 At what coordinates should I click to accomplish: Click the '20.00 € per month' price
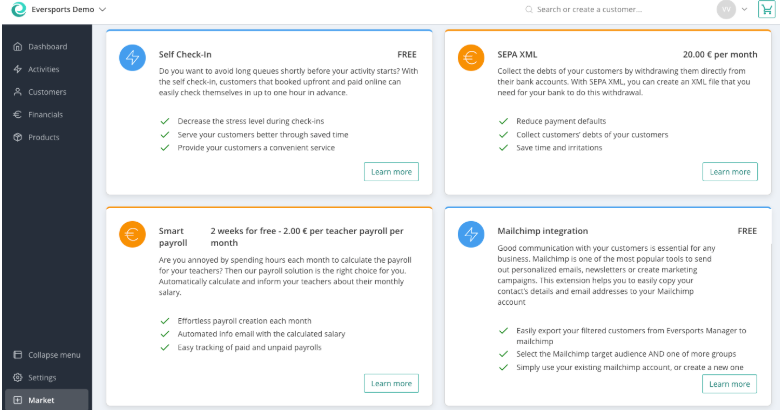tap(720, 55)
